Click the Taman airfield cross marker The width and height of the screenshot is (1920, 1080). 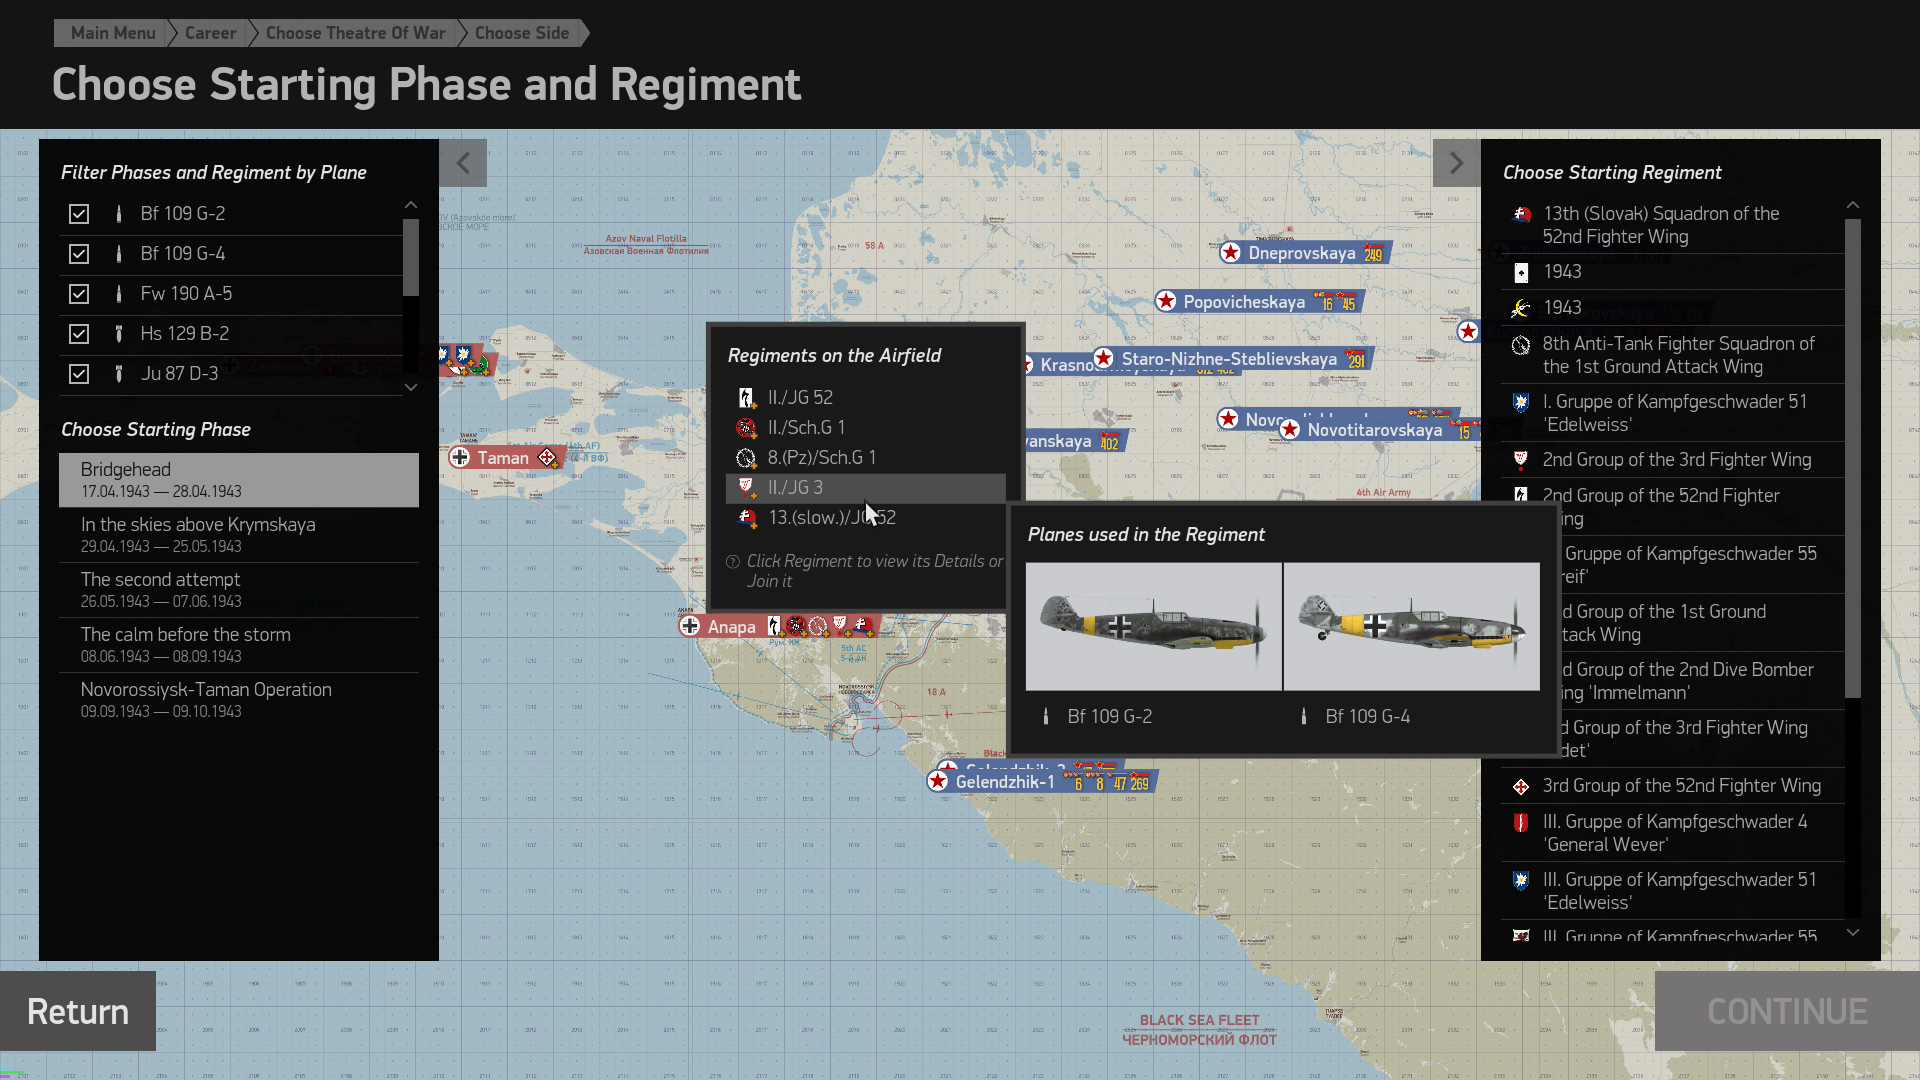tap(460, 458)
